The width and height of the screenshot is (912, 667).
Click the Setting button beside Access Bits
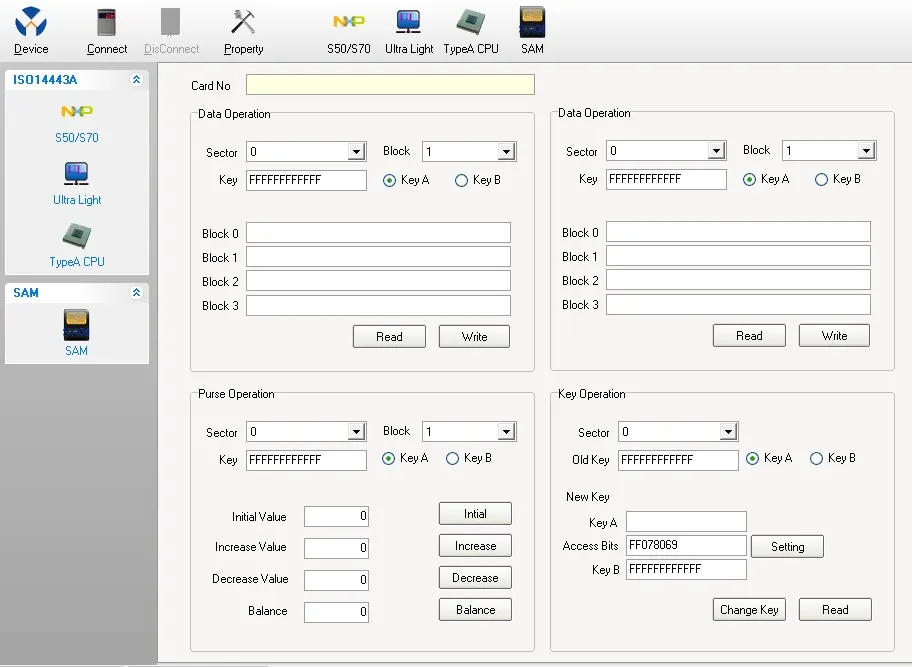pyautogui.click(x=787, y=547)
